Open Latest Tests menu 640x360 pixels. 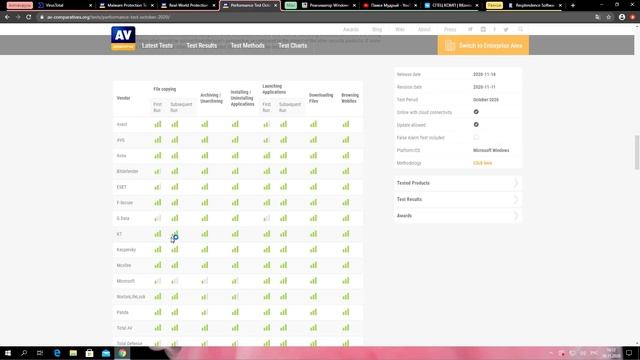(157, 45)
